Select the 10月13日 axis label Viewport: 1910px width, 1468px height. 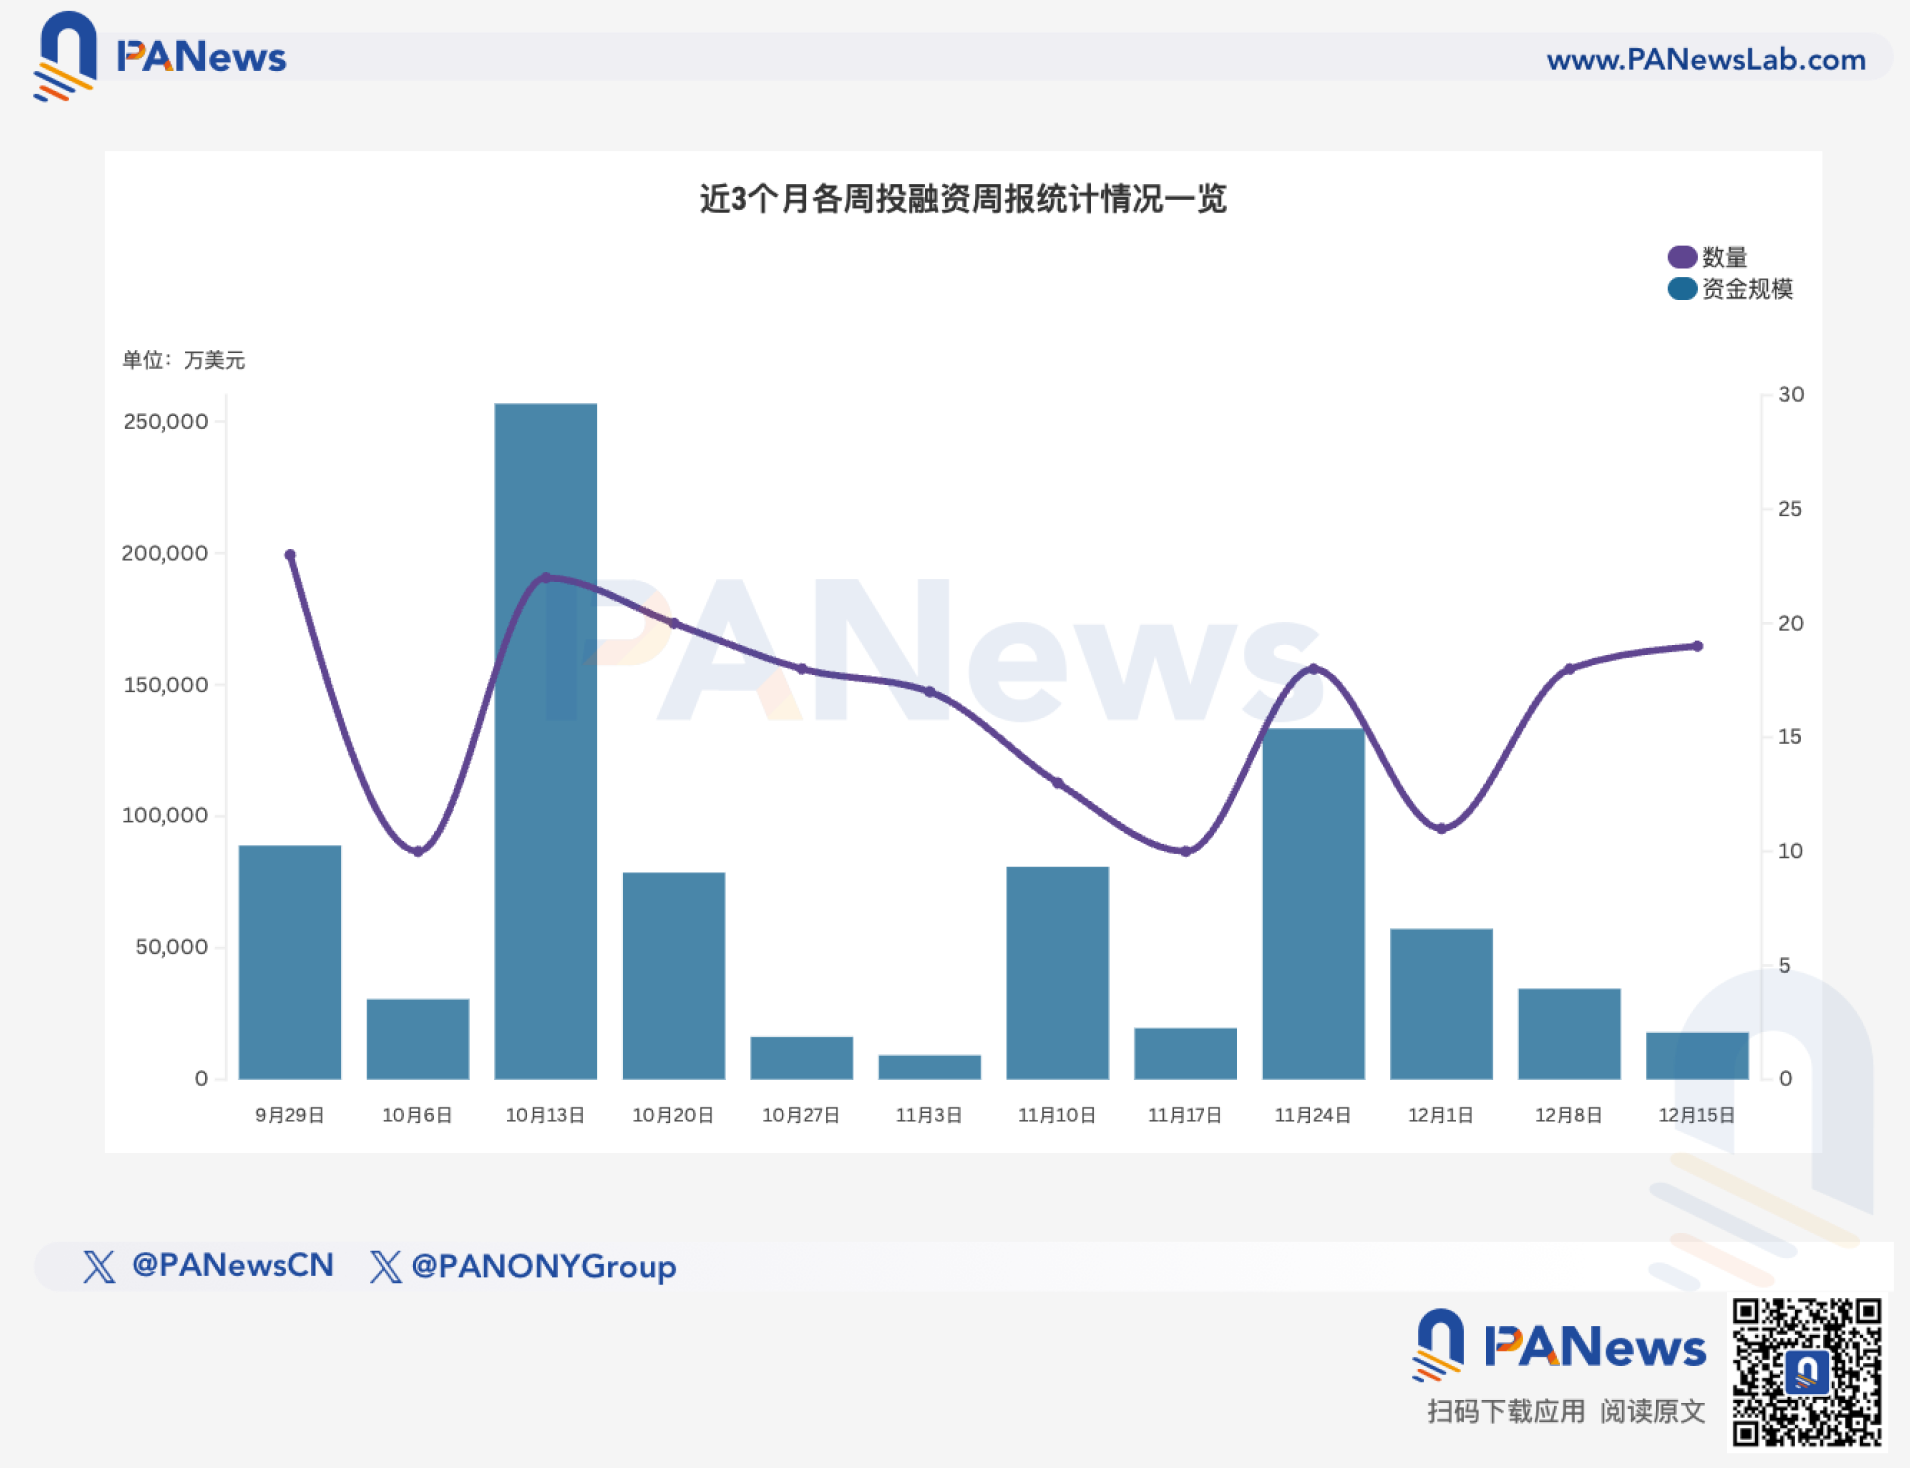coord(546,1115)
